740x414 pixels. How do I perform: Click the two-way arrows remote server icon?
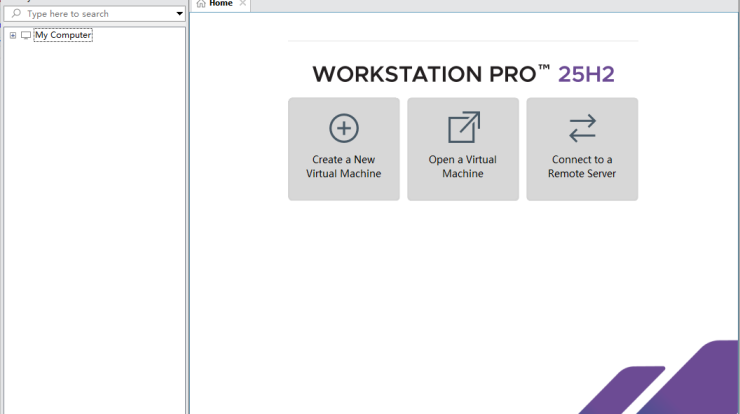click(582, 128)
